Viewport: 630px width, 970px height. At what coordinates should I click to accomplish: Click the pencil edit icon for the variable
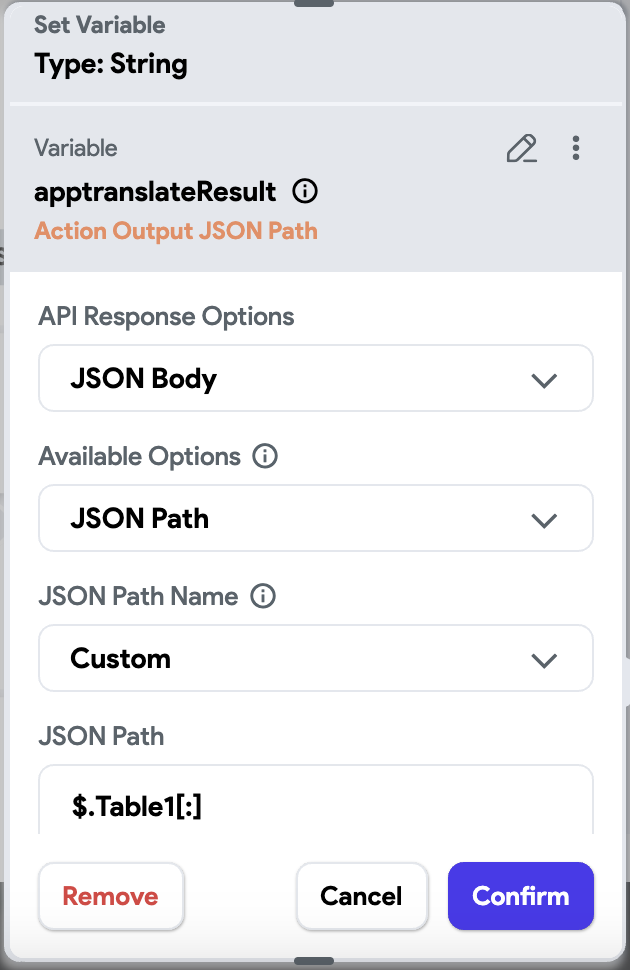(x=522, y=148)
